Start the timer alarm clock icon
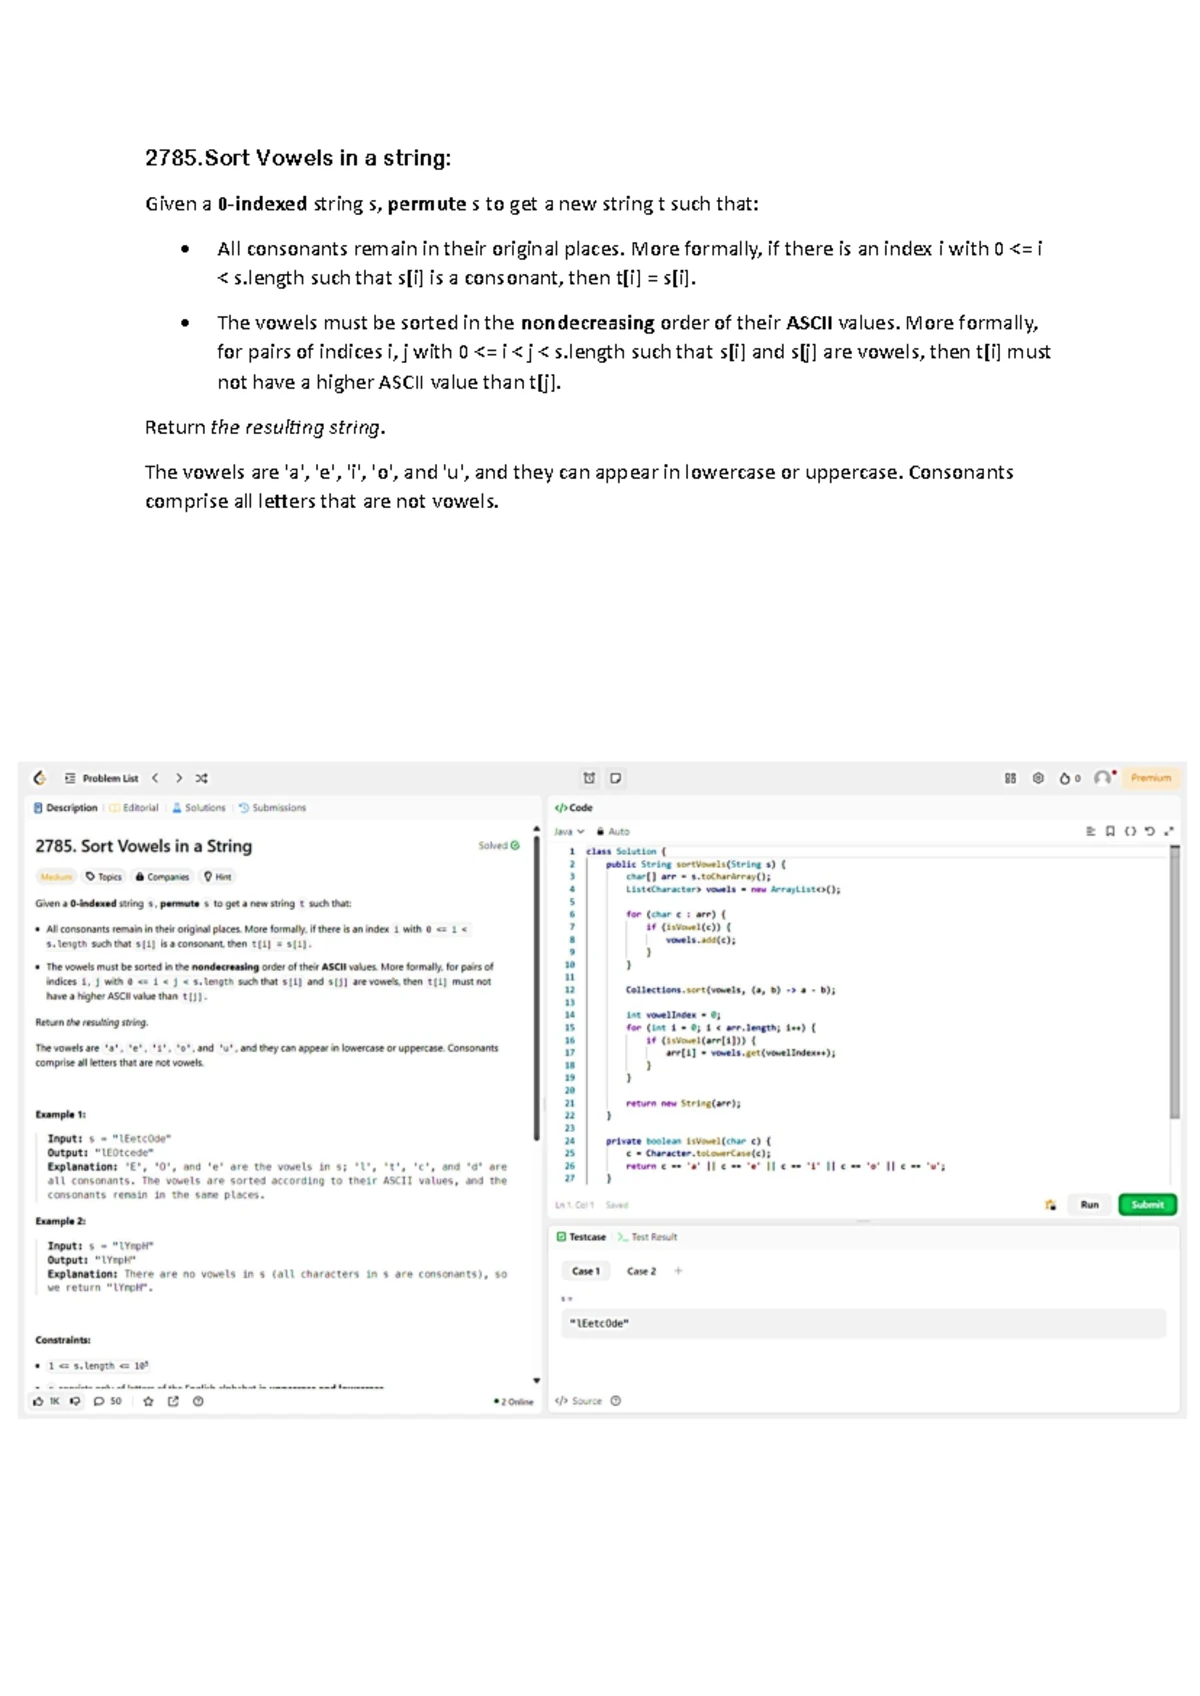Screen dimensions: 1200x1696 click(590, 778)
